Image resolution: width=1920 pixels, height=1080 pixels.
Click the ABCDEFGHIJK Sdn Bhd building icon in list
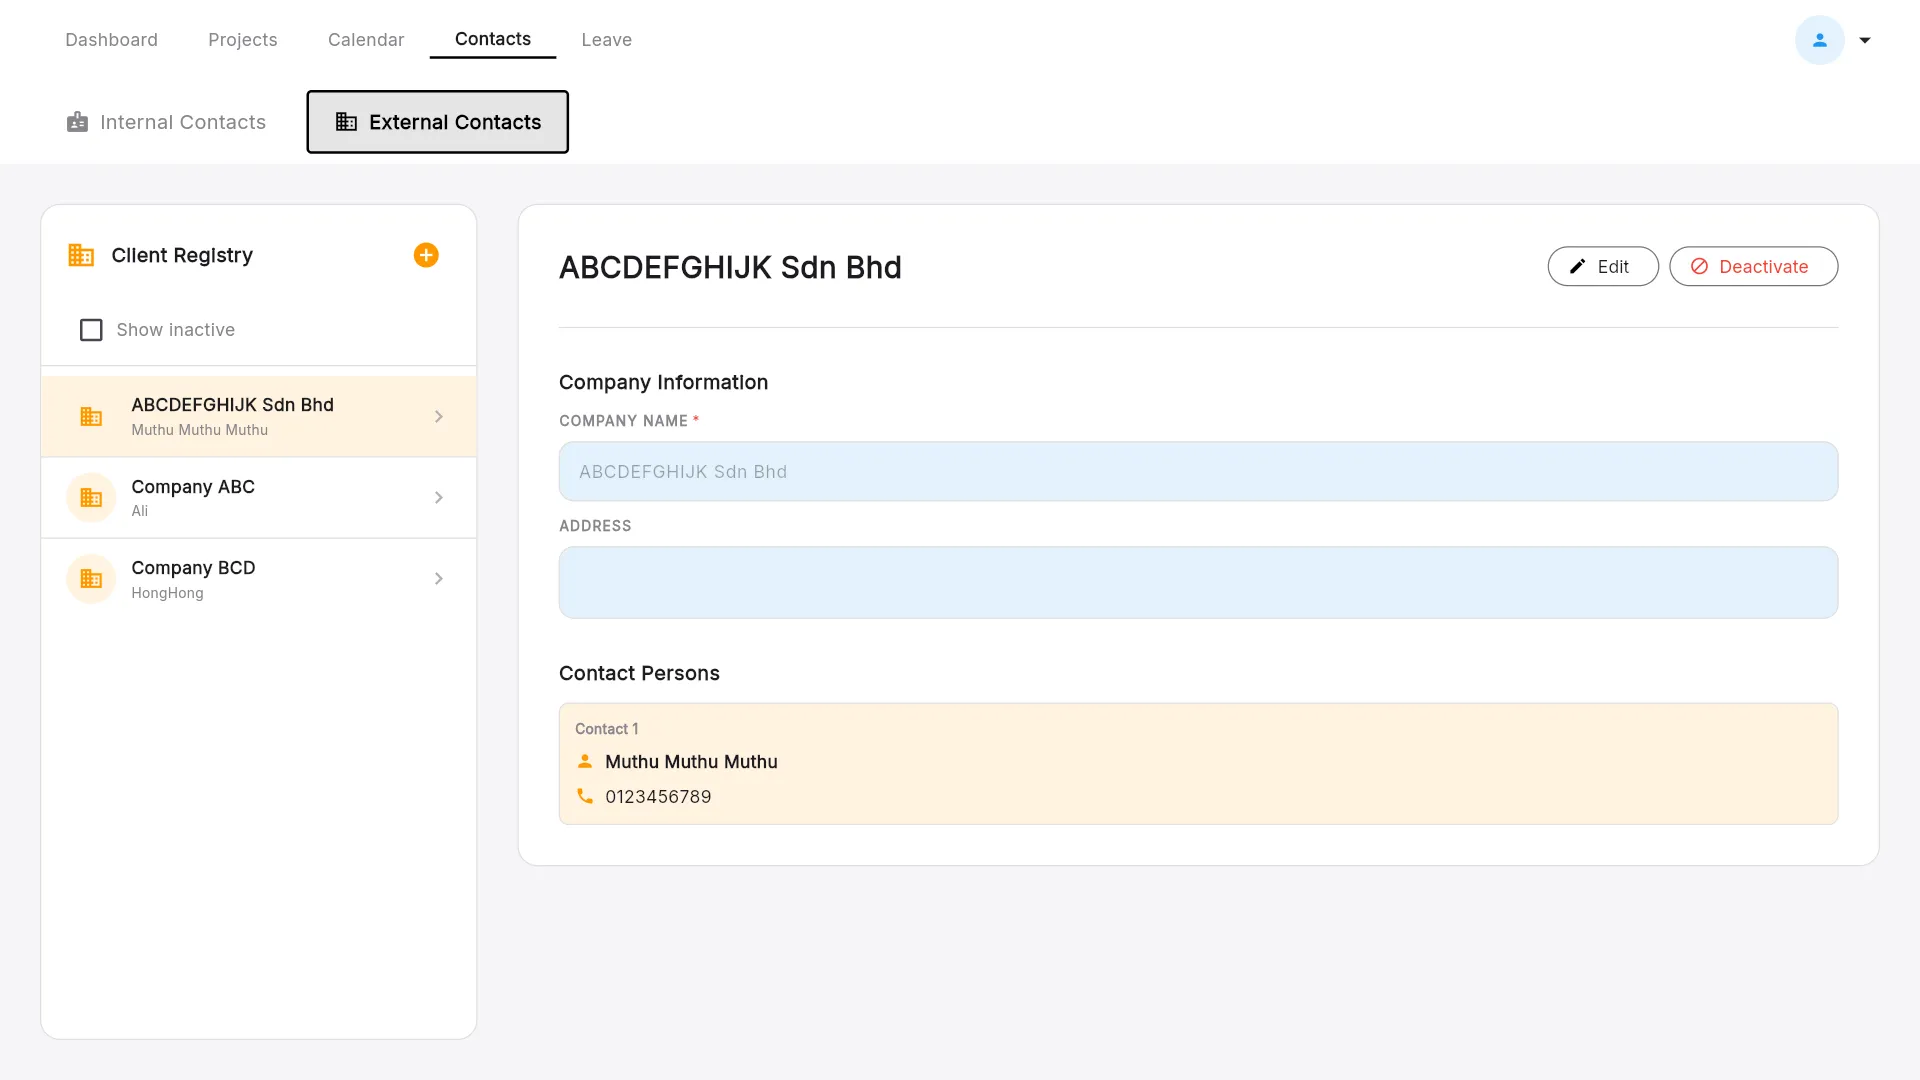click(x=91, y=417)
